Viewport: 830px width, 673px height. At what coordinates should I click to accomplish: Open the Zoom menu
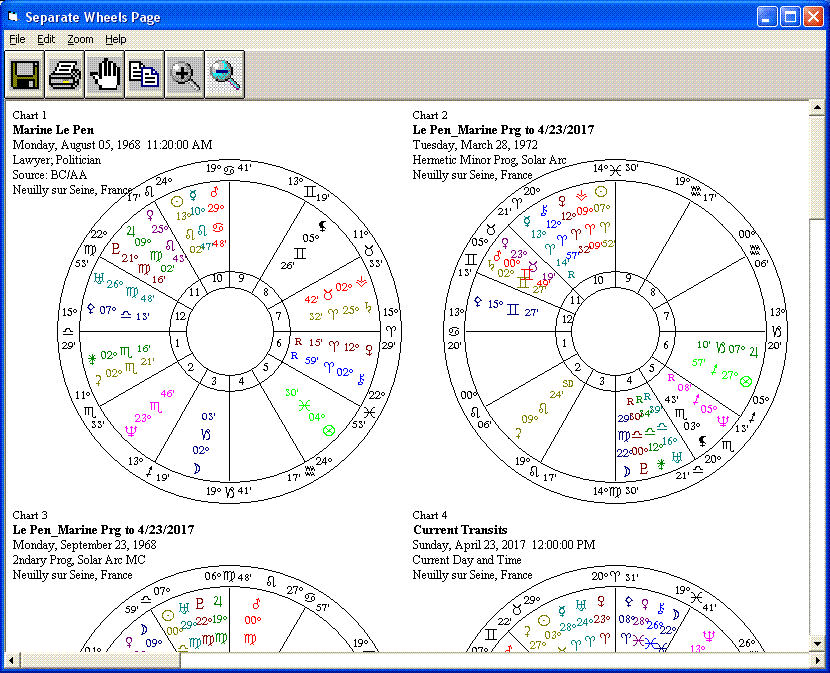pos(80,39)
